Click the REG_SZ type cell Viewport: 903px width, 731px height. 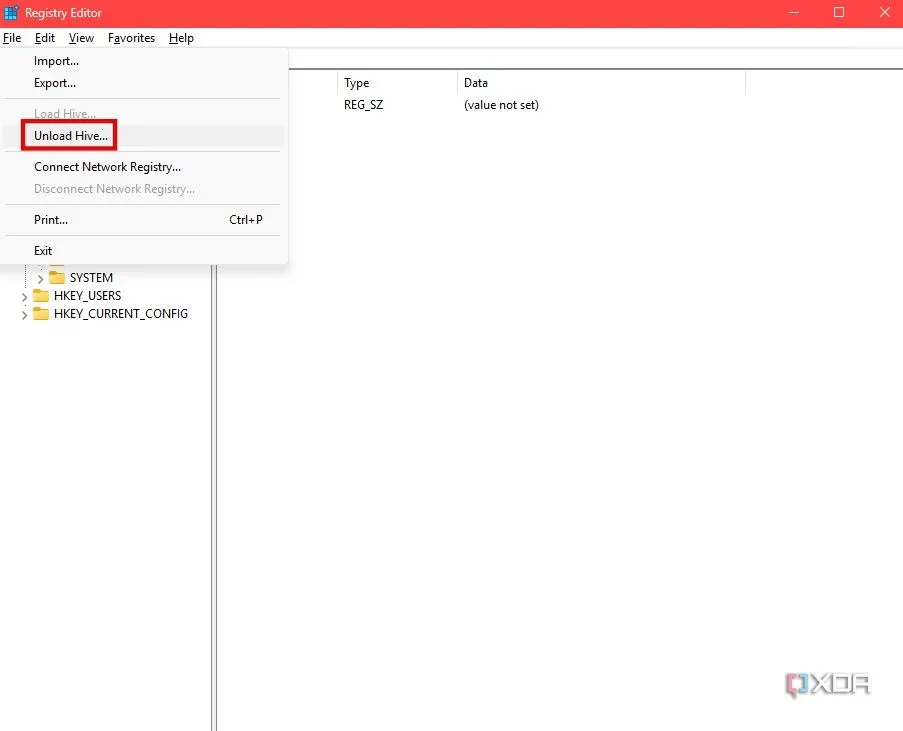[363, 105]
